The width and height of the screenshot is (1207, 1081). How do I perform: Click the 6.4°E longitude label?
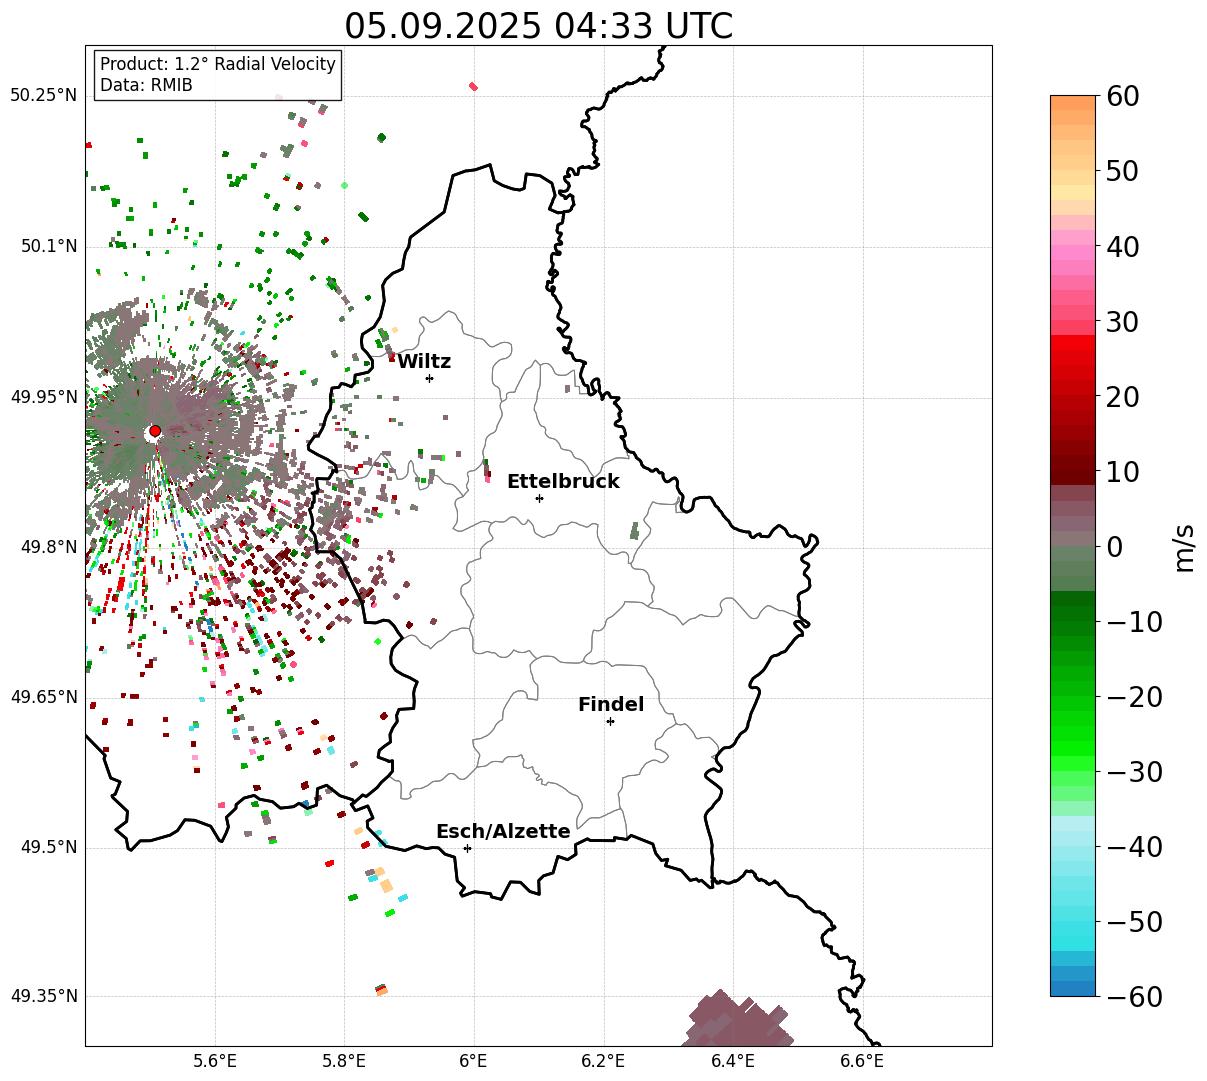pyautogui.click(x=733, y=1061)
